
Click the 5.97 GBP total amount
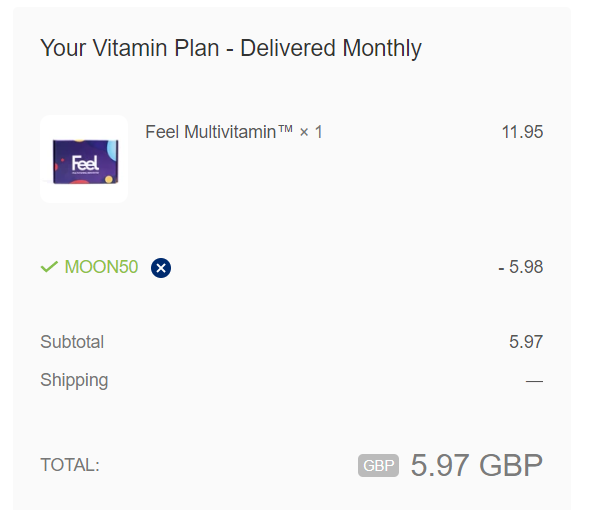(477, 466)
